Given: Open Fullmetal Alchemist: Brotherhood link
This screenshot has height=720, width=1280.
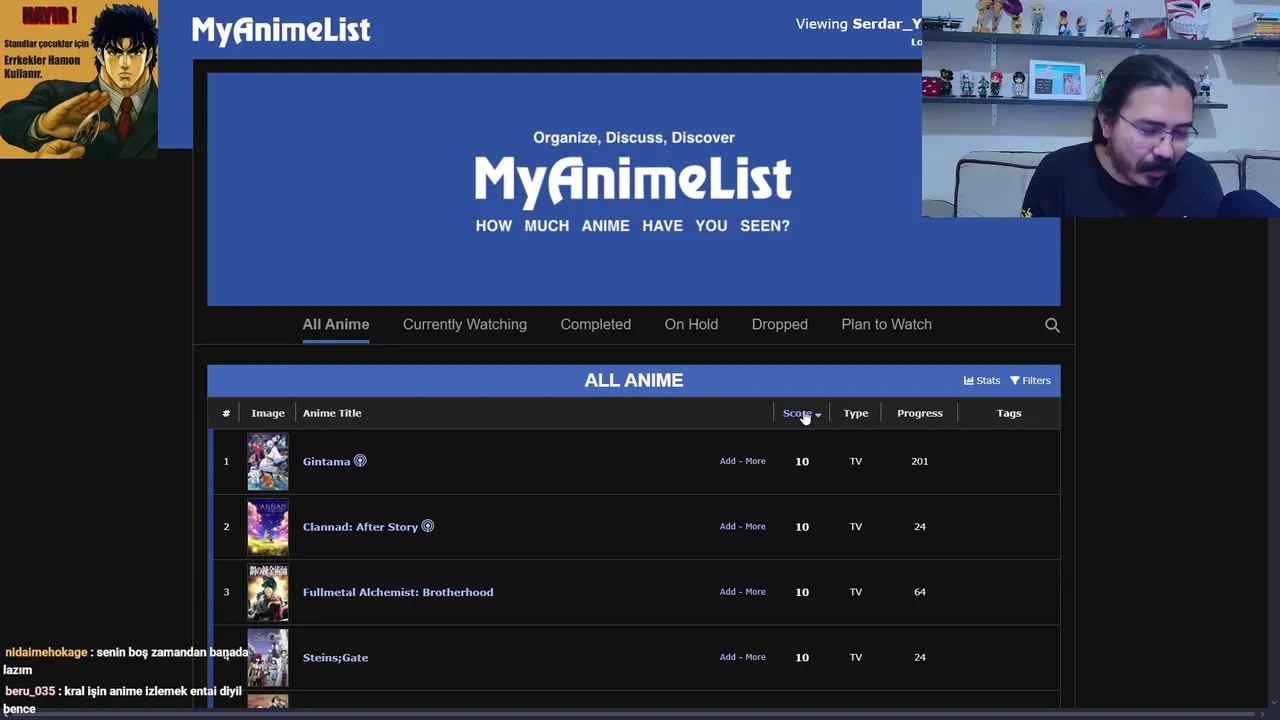Looking at the screenshot, I should 398,592.
